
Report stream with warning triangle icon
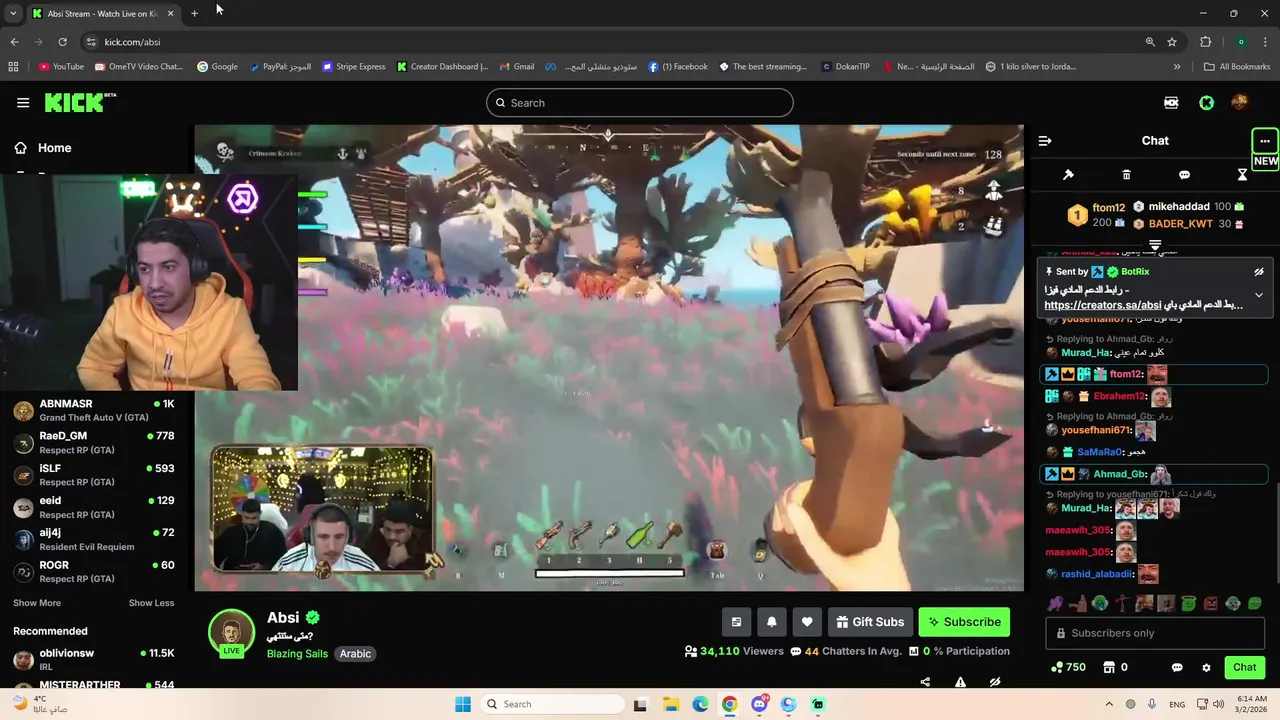point(960,682)
